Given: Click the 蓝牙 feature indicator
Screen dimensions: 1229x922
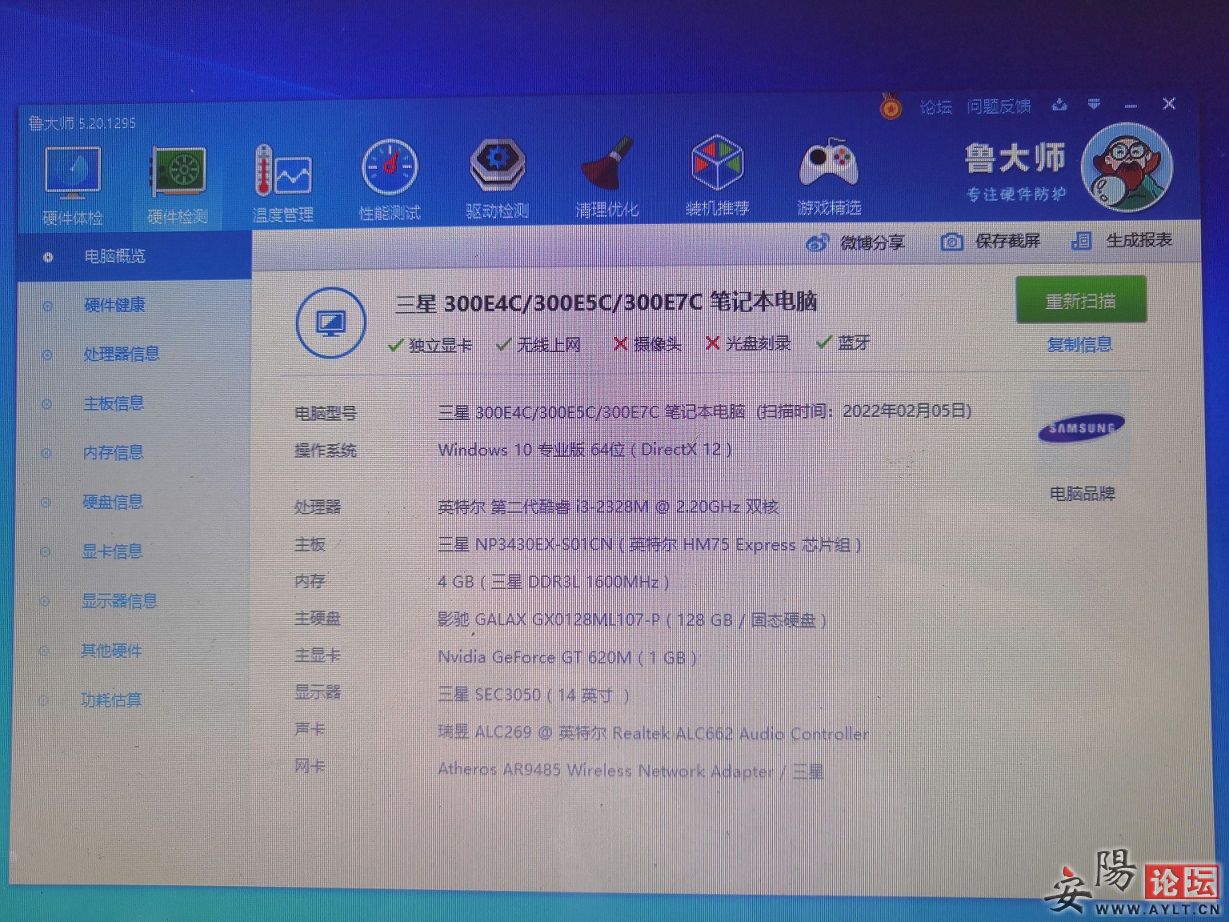Looking at the screenshot, I should pyautogui.click(x=843, y=343).
